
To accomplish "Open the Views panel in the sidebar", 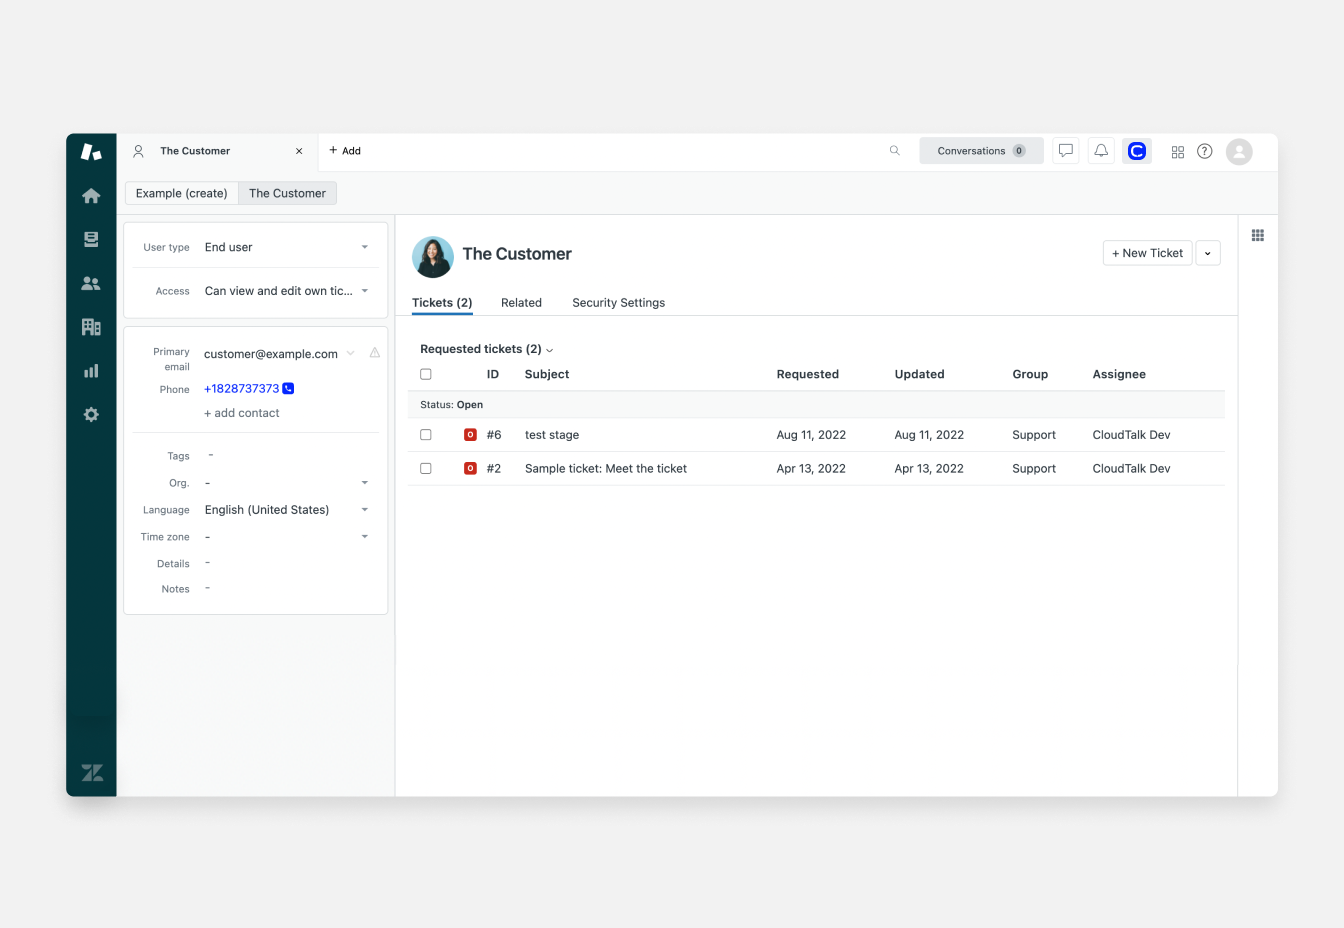I will (x=91, y=239).
